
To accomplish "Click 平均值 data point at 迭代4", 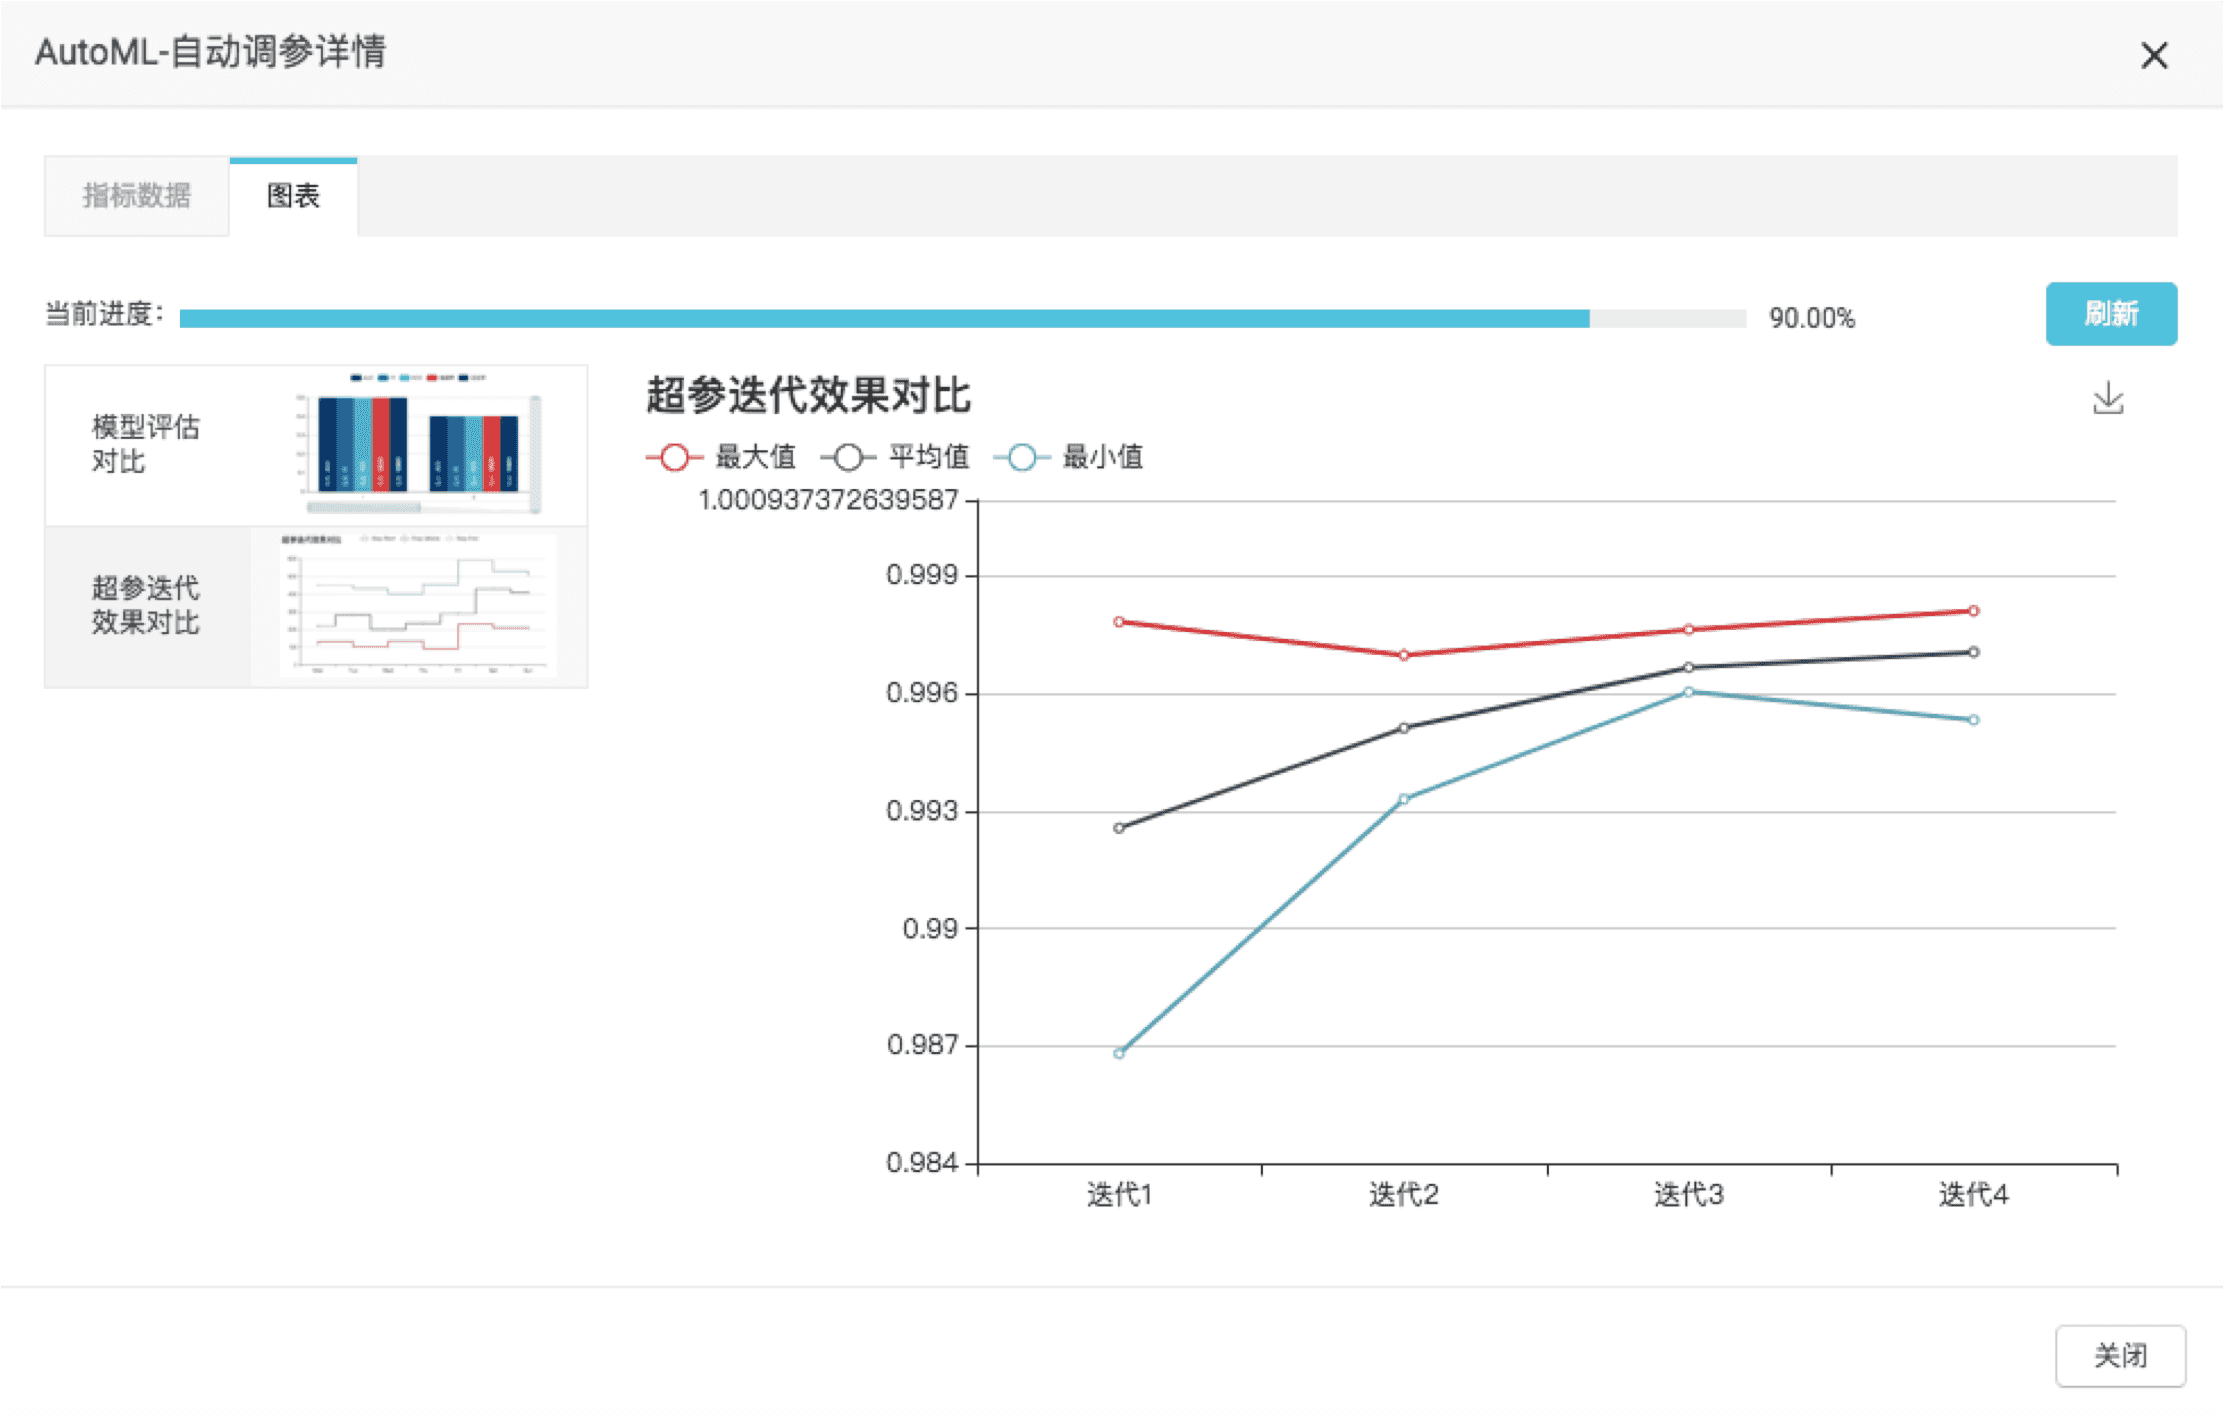I will pyautogui.click(x=1973, y=652).
